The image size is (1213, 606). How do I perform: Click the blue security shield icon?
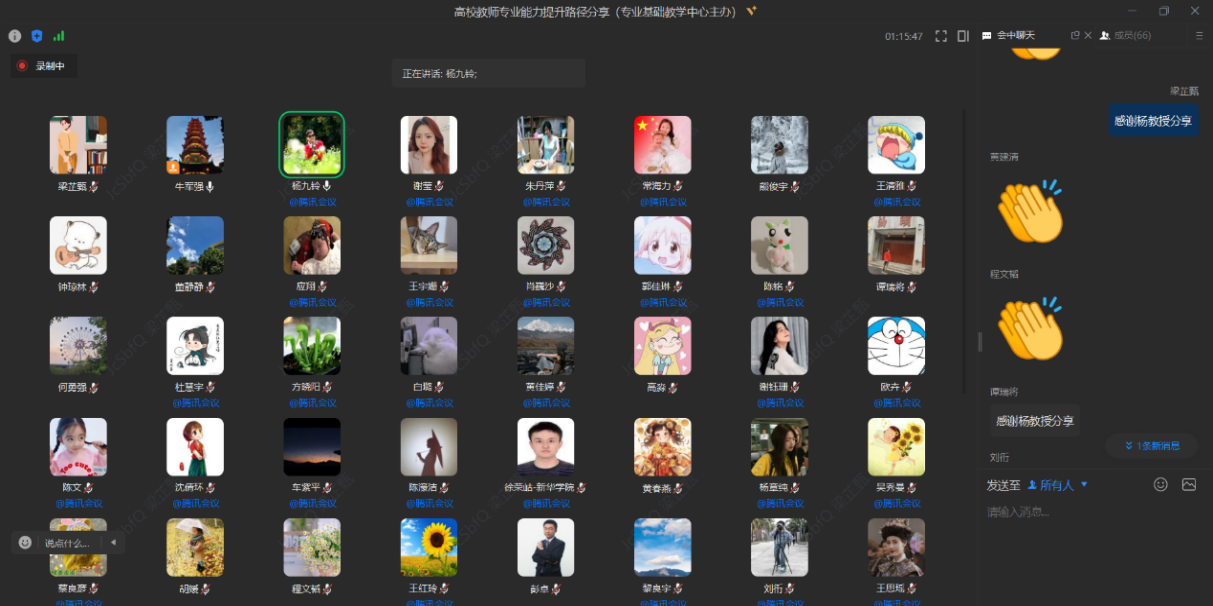[x=37, y=36]
